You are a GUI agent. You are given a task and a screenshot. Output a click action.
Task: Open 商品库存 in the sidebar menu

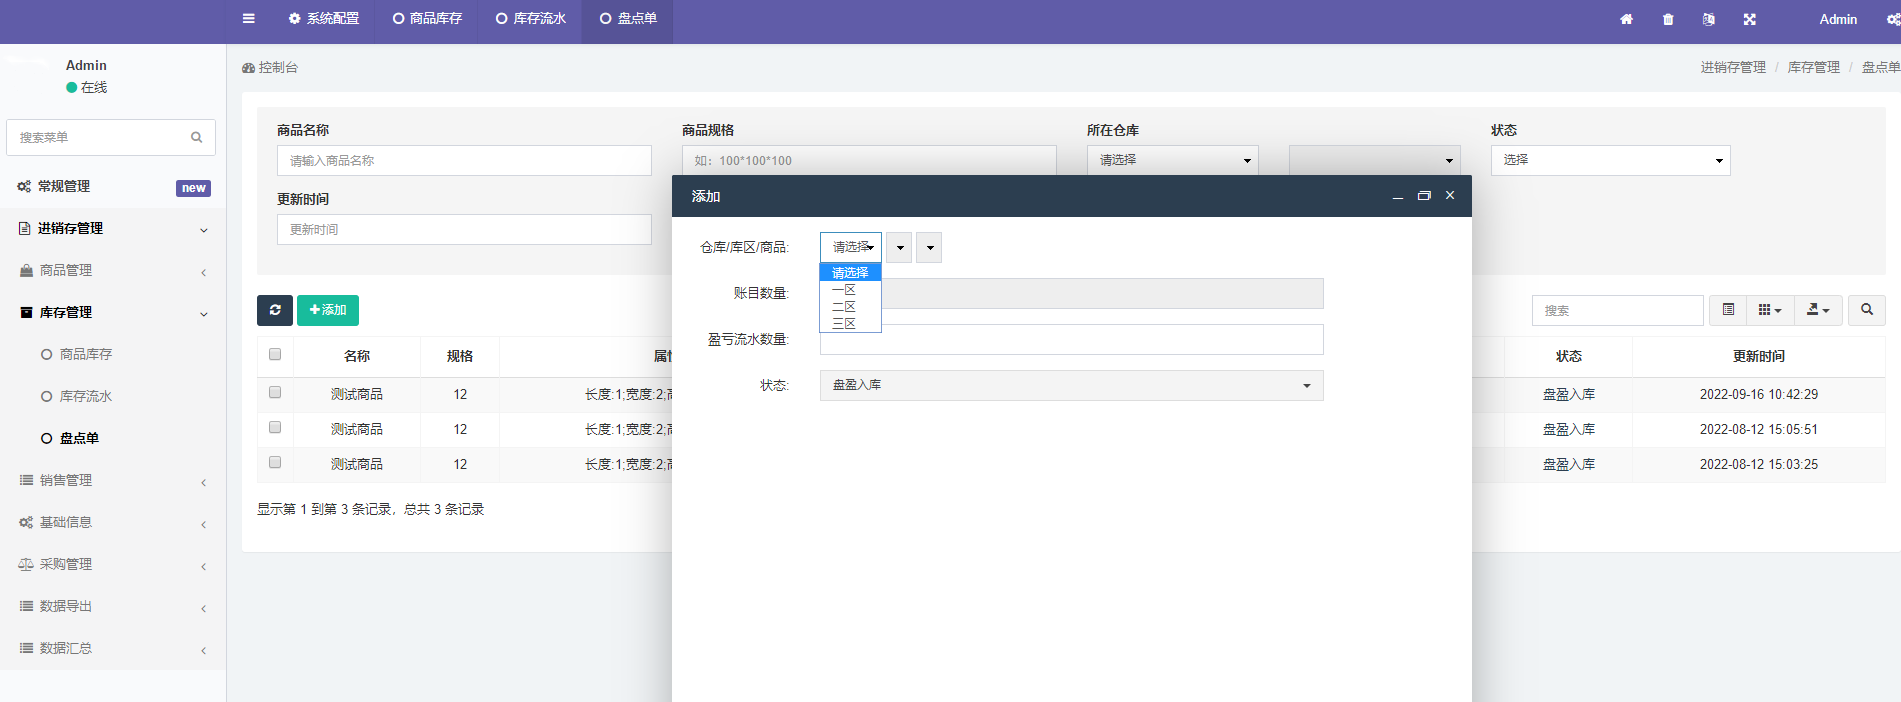86,354
